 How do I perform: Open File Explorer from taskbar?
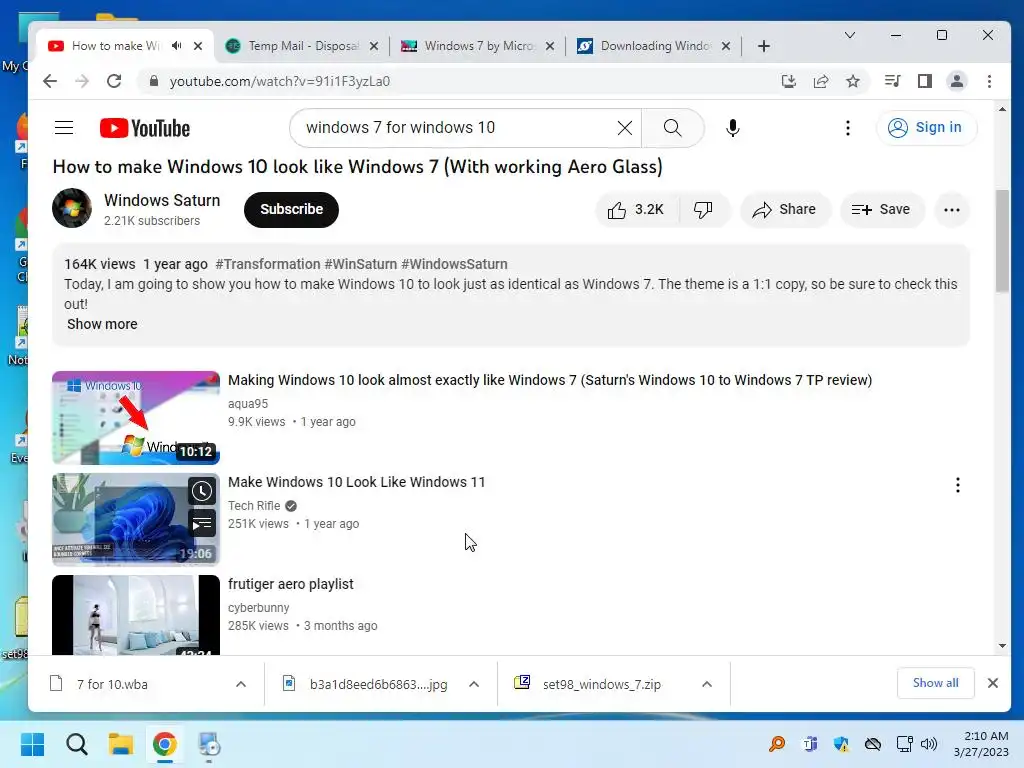pyautogui.click(x=121, y=744)
